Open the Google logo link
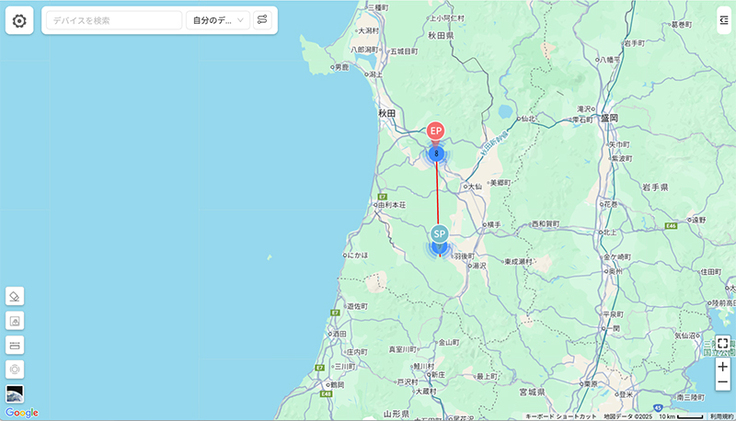The height and width of the screenshot is (421, 736). pos(22,413)
